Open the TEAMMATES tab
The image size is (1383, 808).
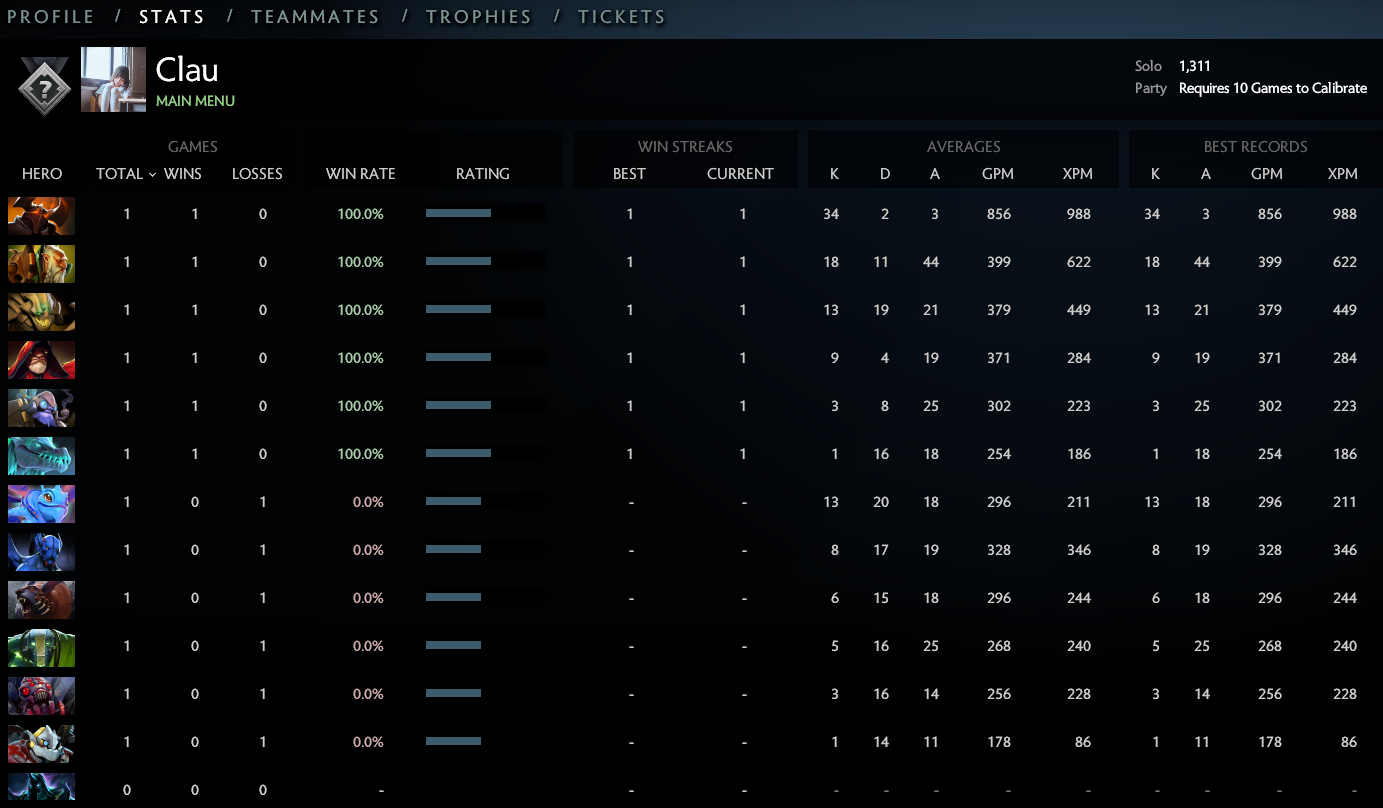(x=315, y=17)
